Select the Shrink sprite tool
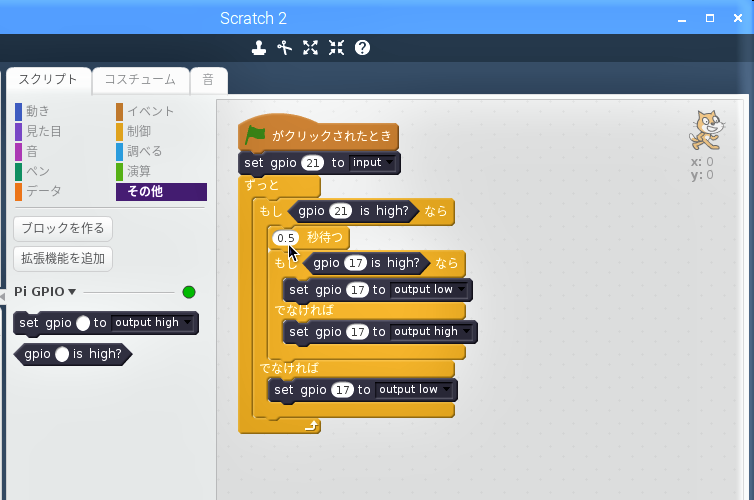 (x=336, y=48)
